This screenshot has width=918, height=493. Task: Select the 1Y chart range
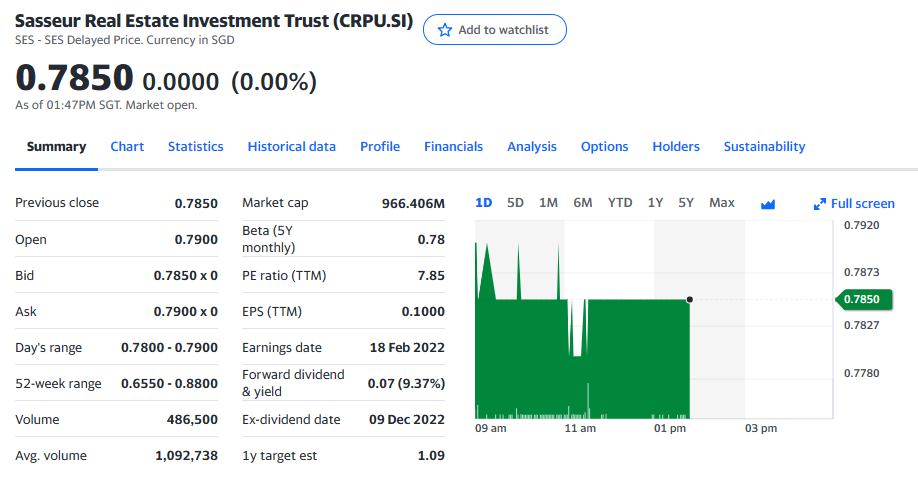click(655, 203)
